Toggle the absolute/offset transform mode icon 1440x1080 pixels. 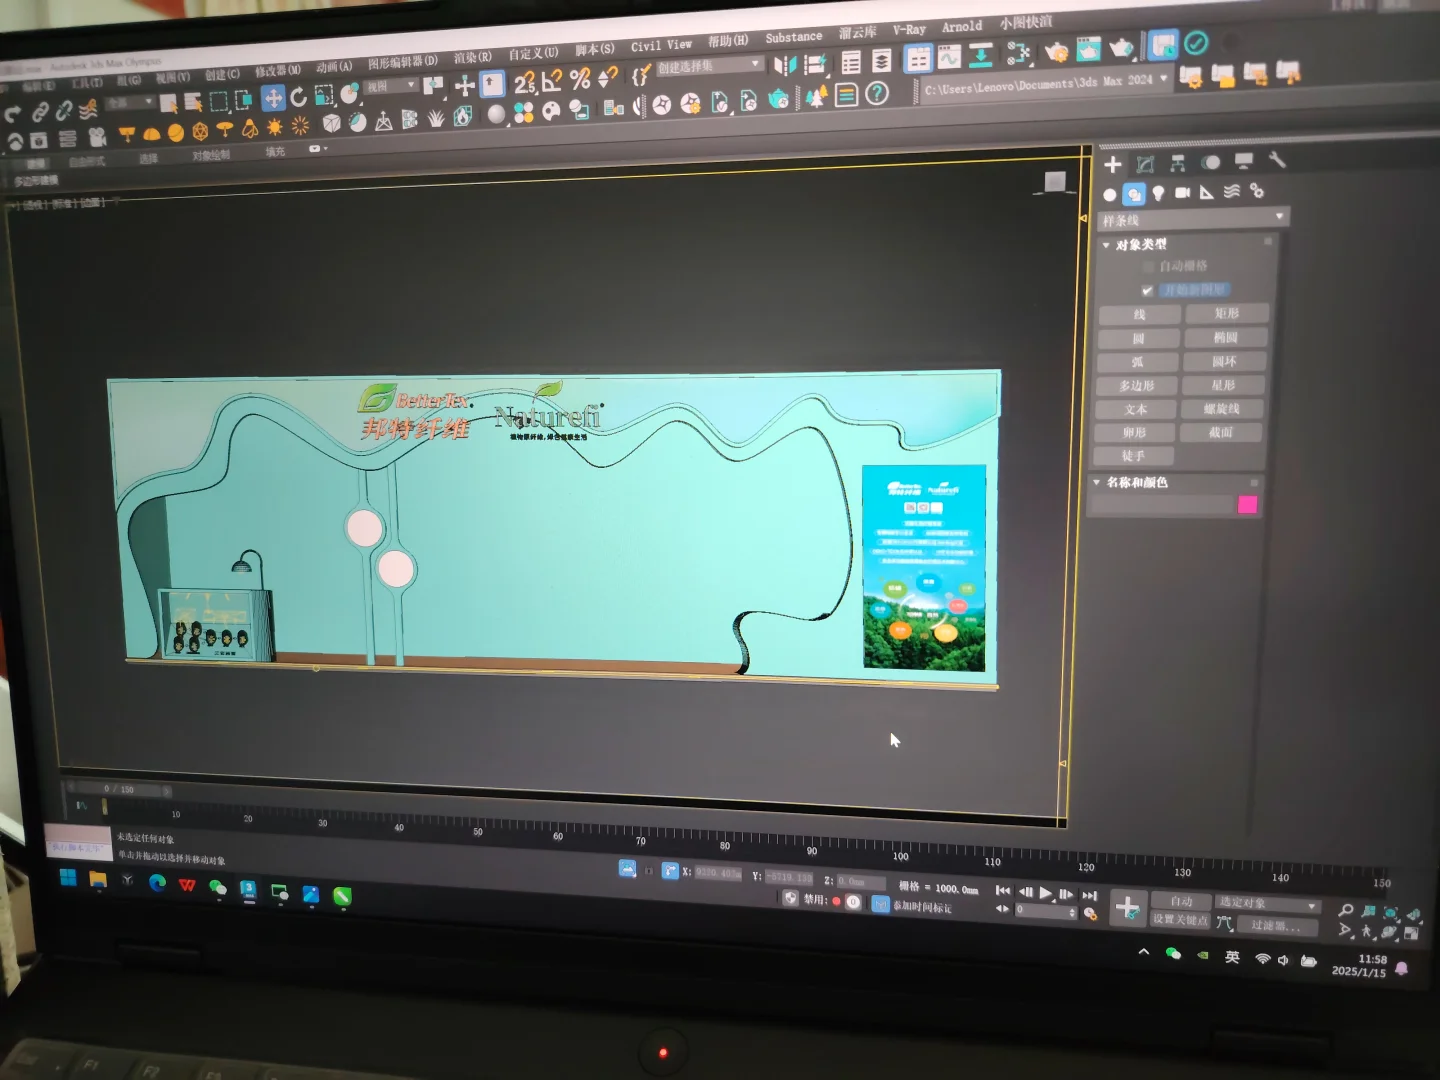pyautogui.click(x=670, y=871)
